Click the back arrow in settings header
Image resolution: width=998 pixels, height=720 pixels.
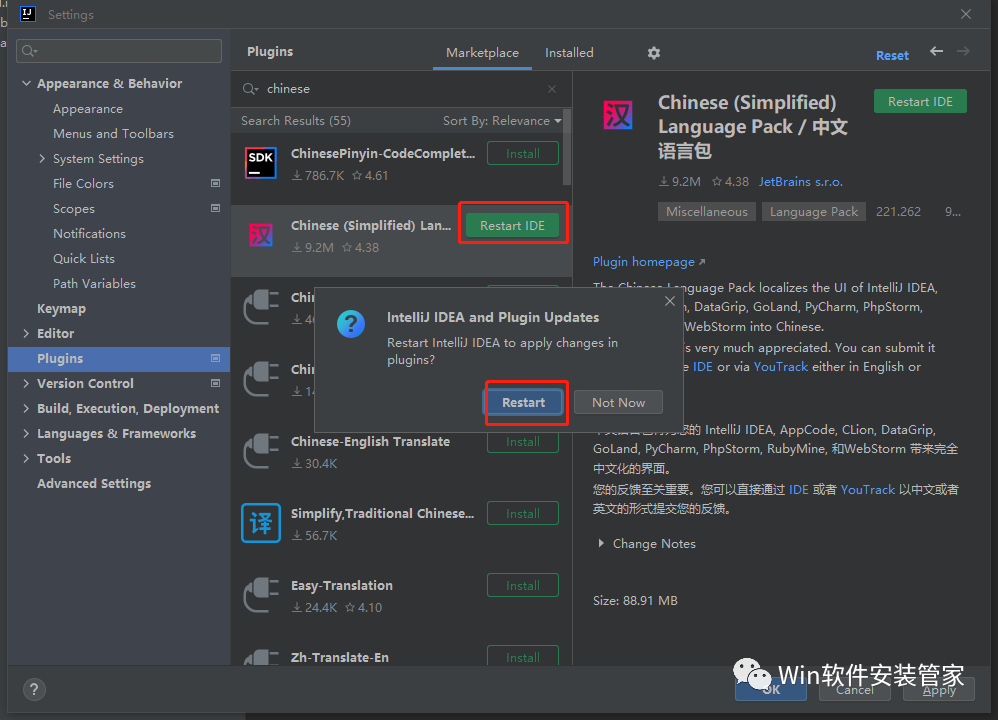point(936,51)
